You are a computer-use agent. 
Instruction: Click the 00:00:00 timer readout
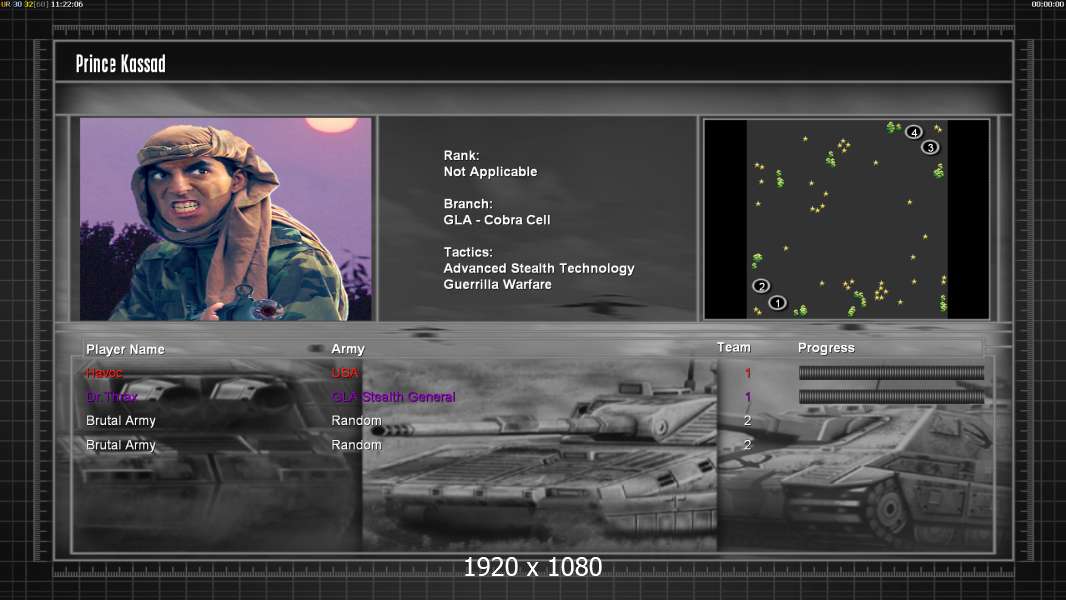pos(1047,4)
